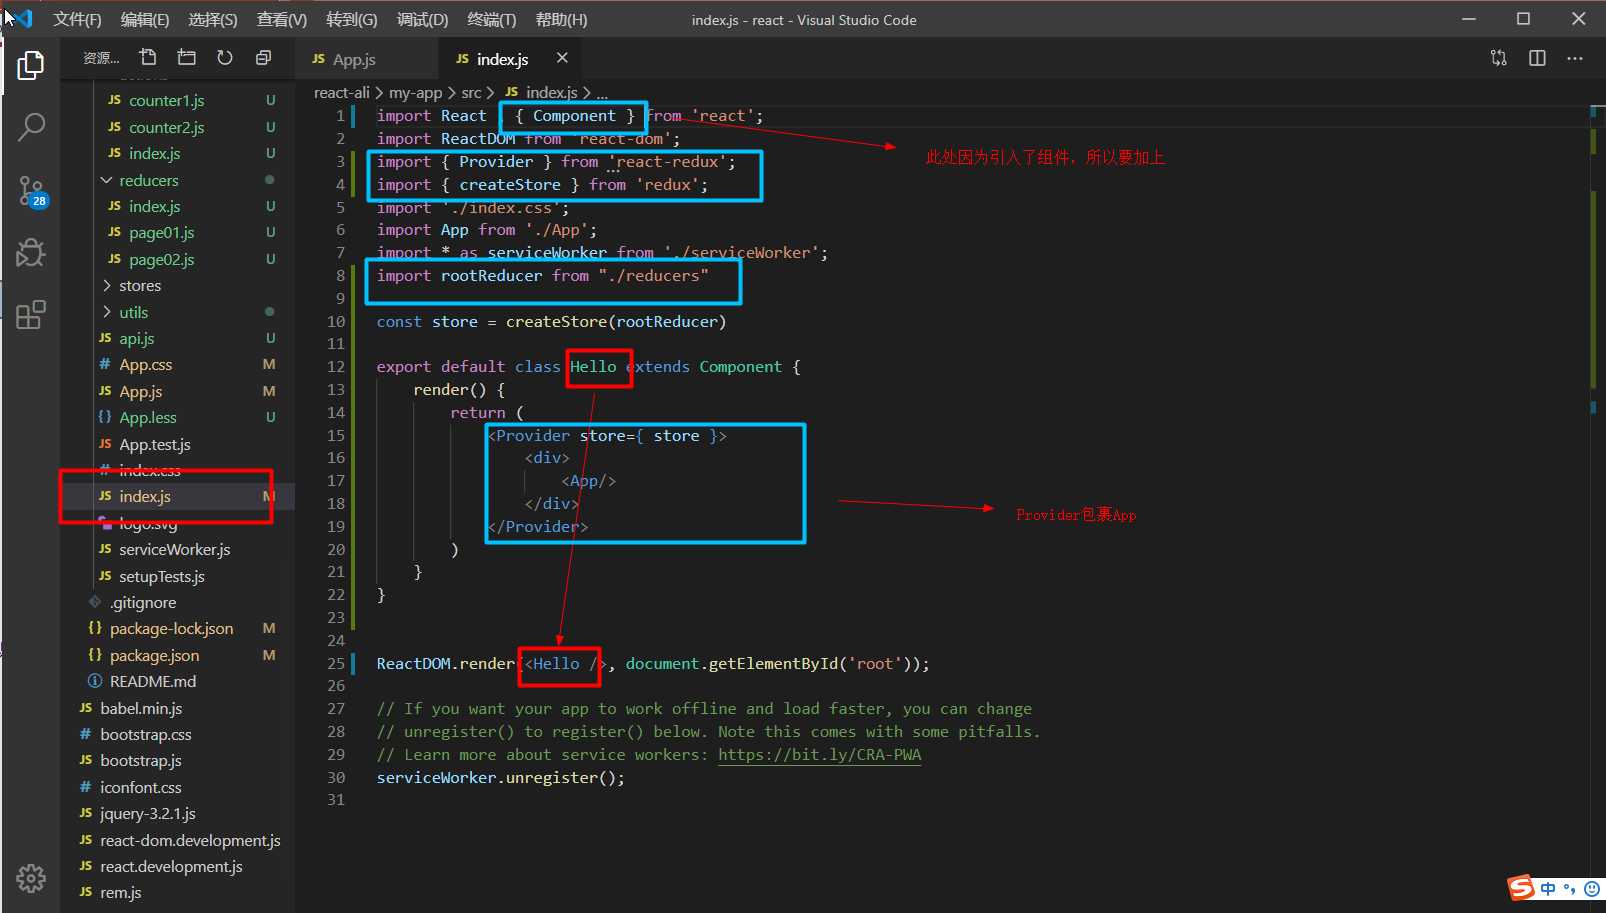
Task: Open the 帮助(H) menu
Action: coord(561,20)
